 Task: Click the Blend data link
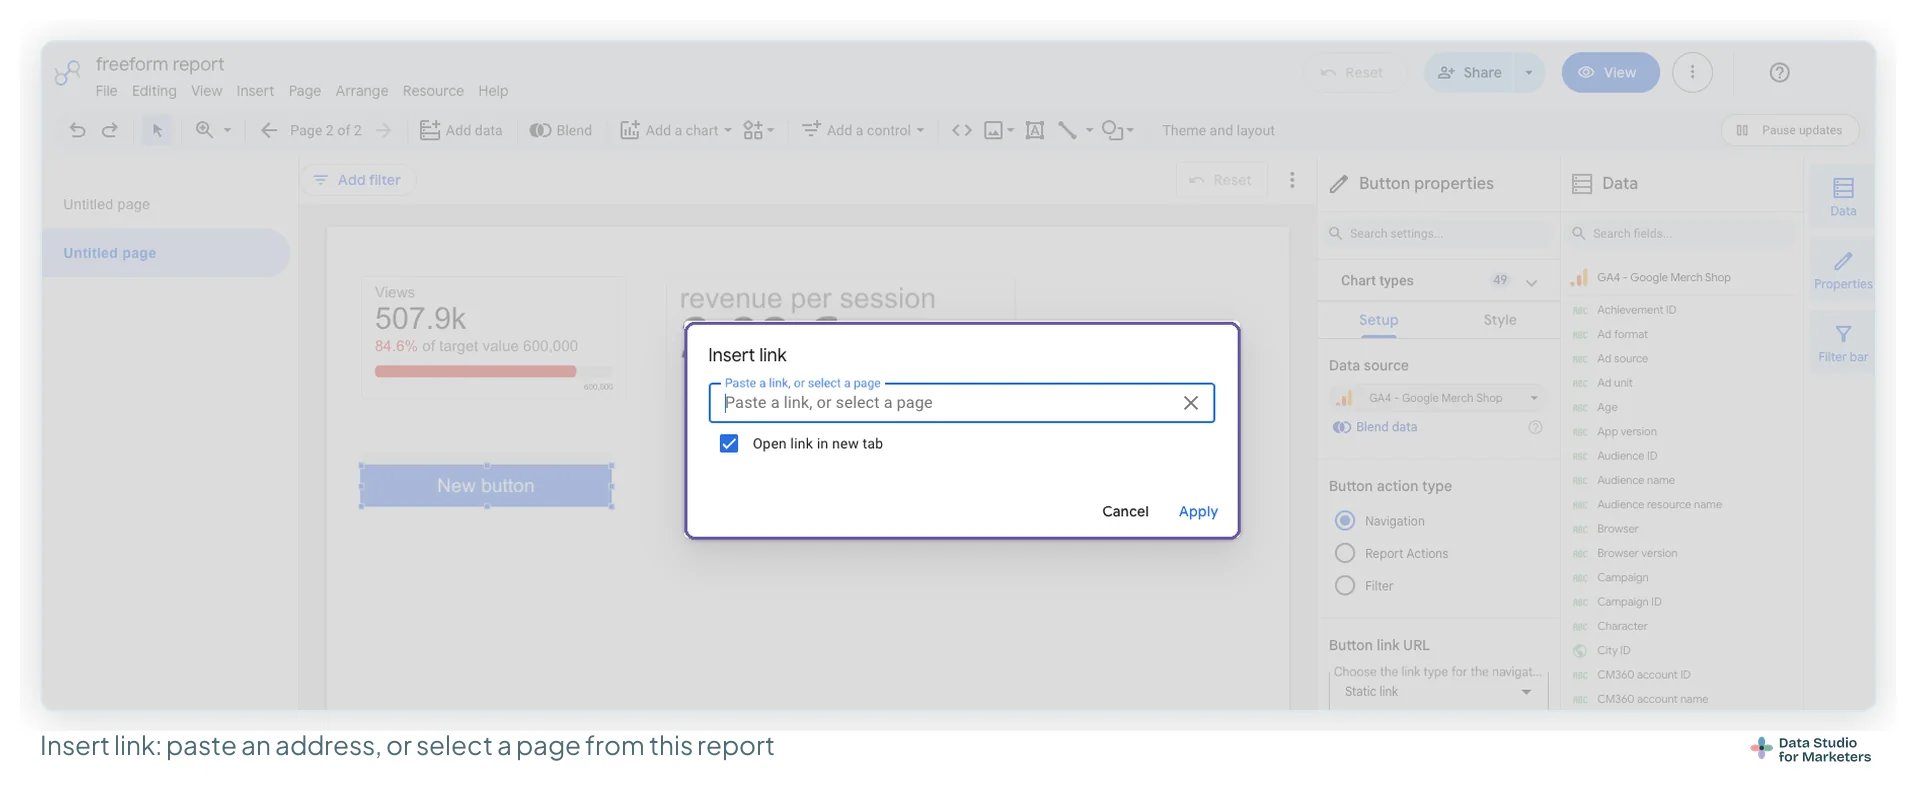click(1386, 427)
